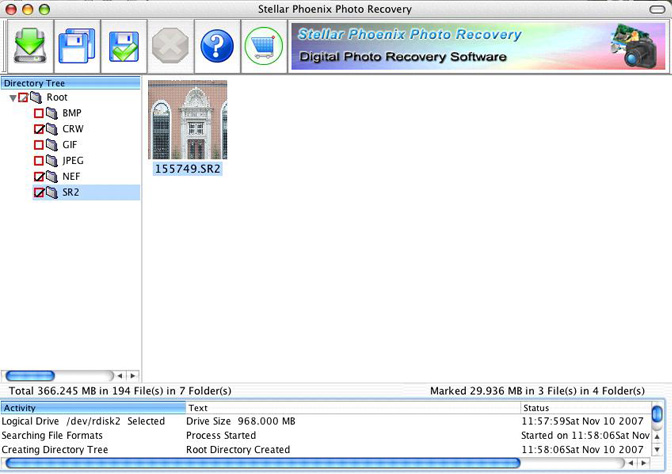The image size is (672, 474).
Task: Click the Stellar Phoenix Photo Recovery banner
Action: pyautogui.click(x=478, y=46)
